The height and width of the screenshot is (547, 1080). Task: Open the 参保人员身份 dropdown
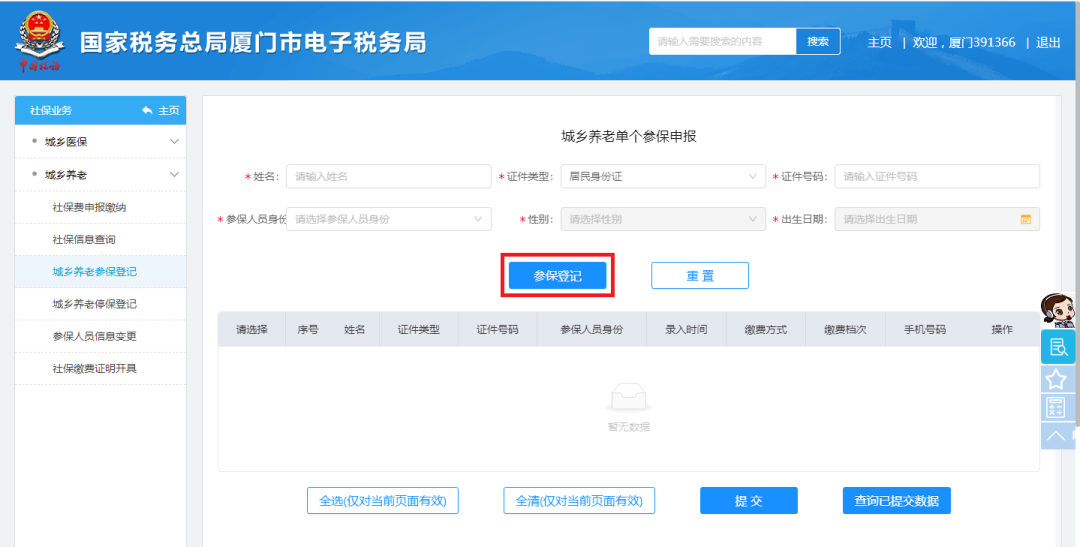(x=389, y=219)
